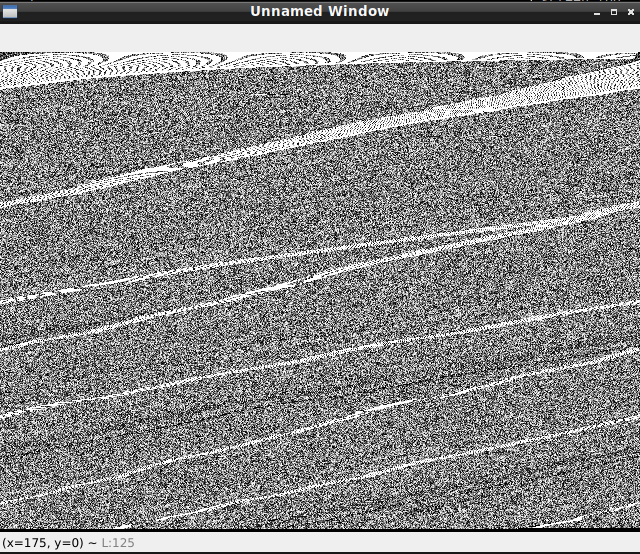Click the empty right side of status bar
Screen dimensions: 640x554
(400, 543)
